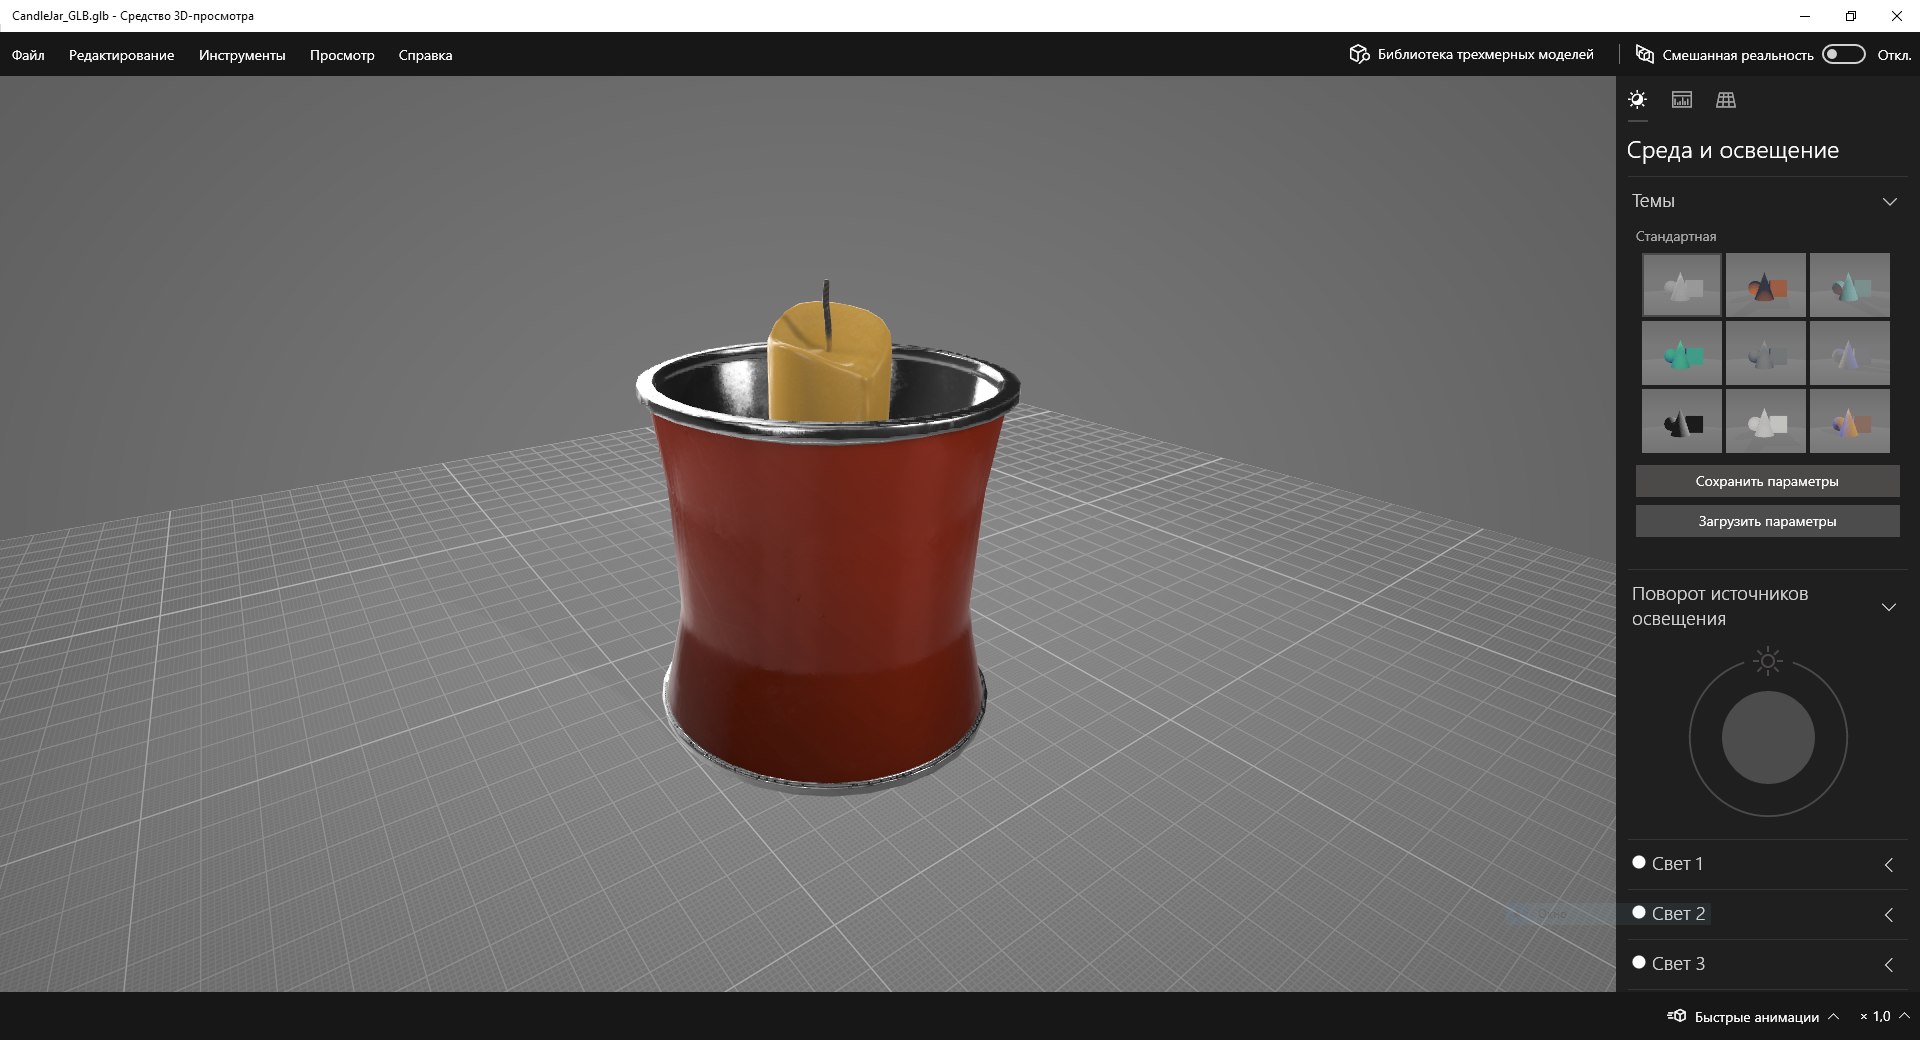
Task: Click the sun icon above light dial
Action: point(1768,661)
